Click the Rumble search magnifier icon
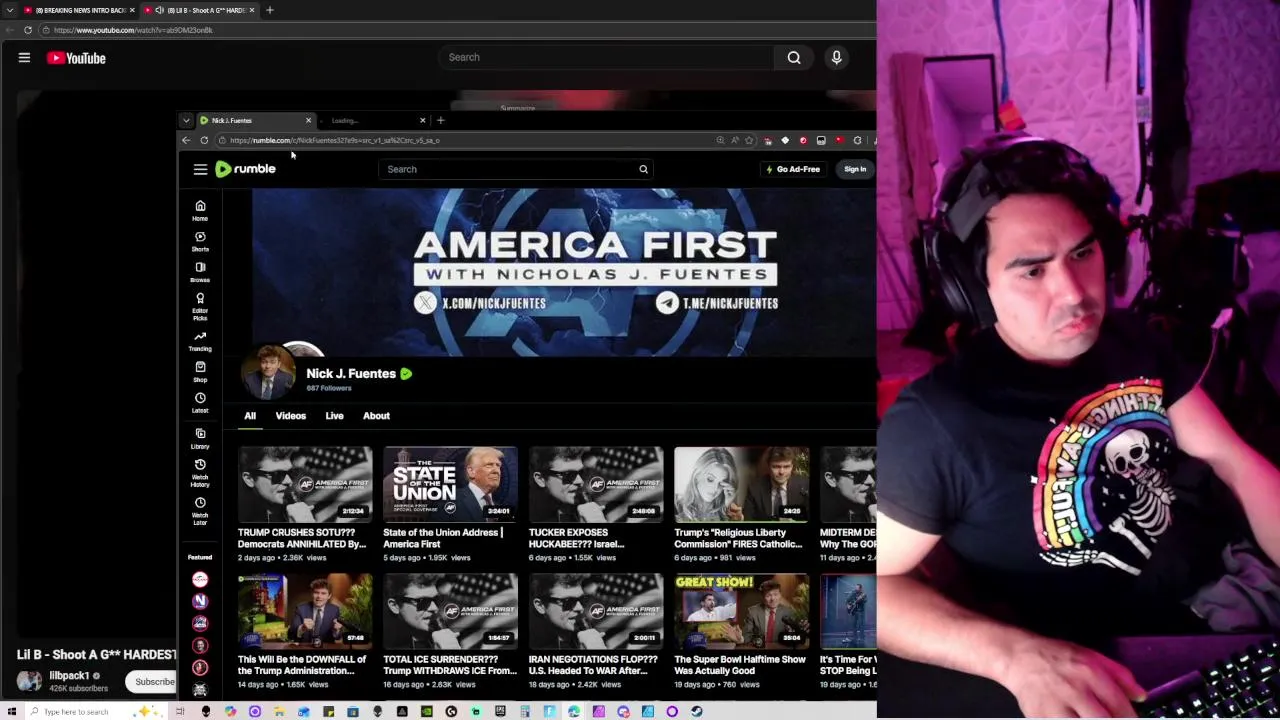The image size is (1280, 720). coord(644,169)
